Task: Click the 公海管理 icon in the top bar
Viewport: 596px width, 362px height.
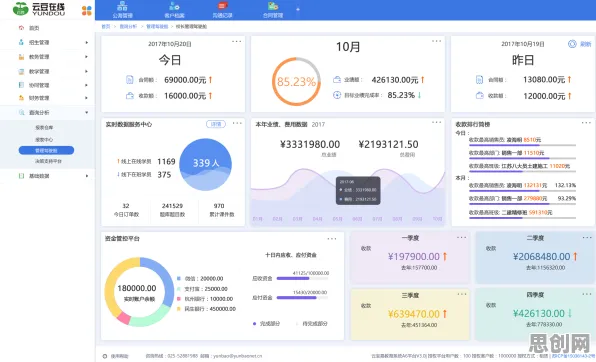Action: coord(122,6)
